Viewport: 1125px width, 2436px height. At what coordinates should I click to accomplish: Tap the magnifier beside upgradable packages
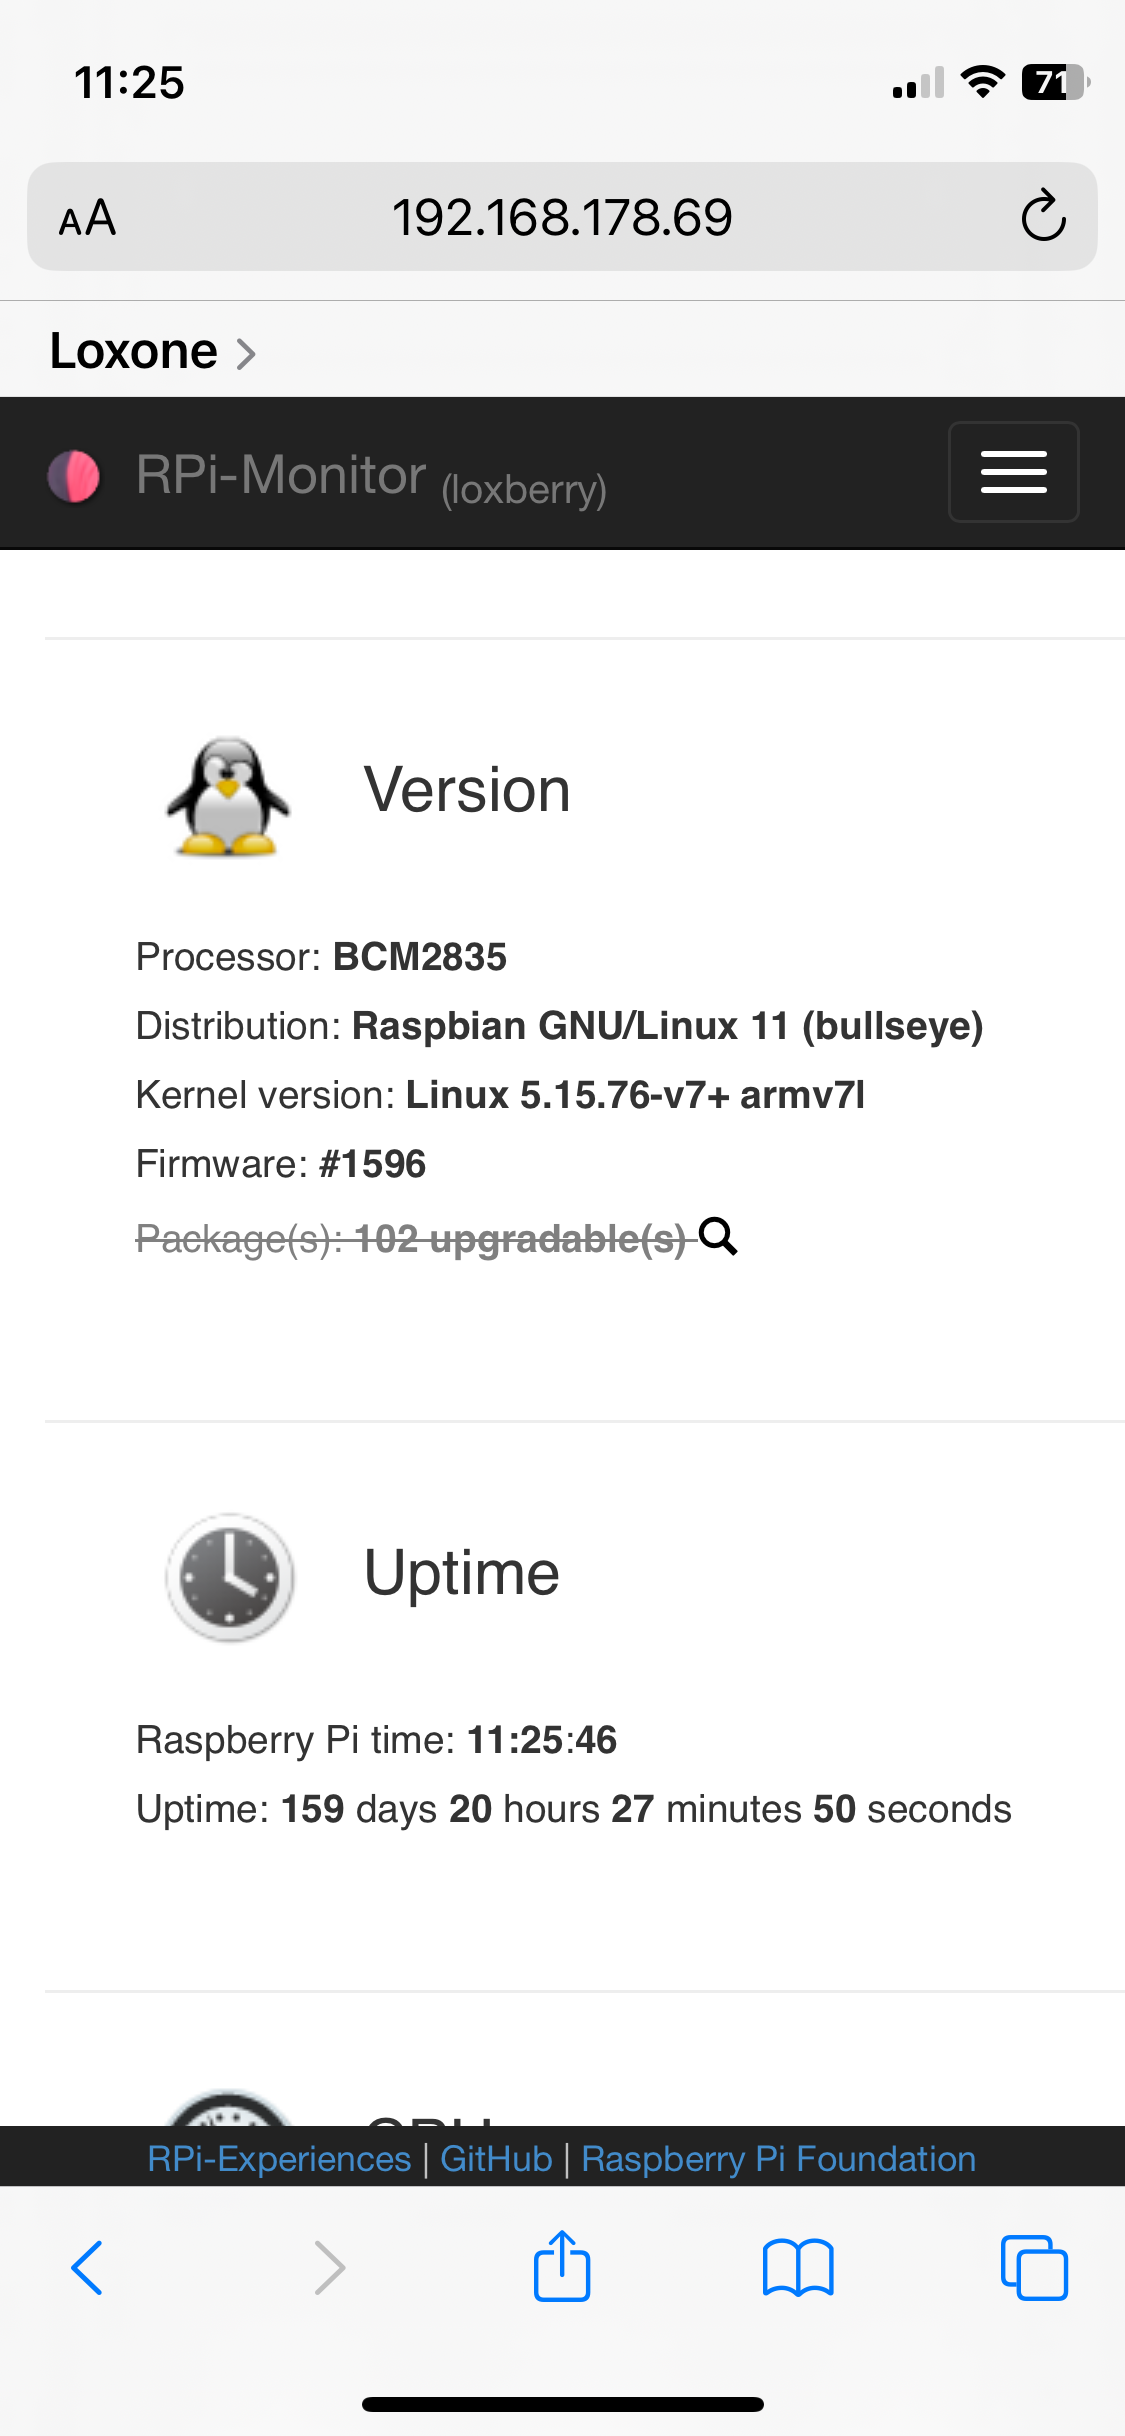[718, 1237]
